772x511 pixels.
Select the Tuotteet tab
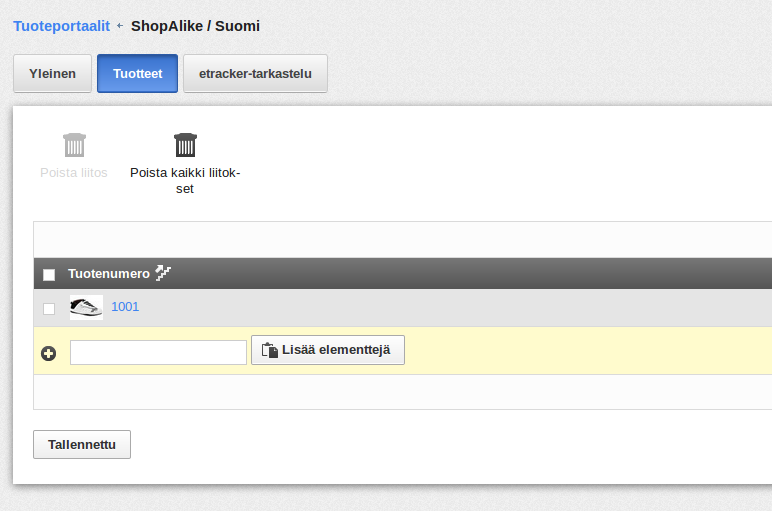pyautogui.click(x=137, y=73)
